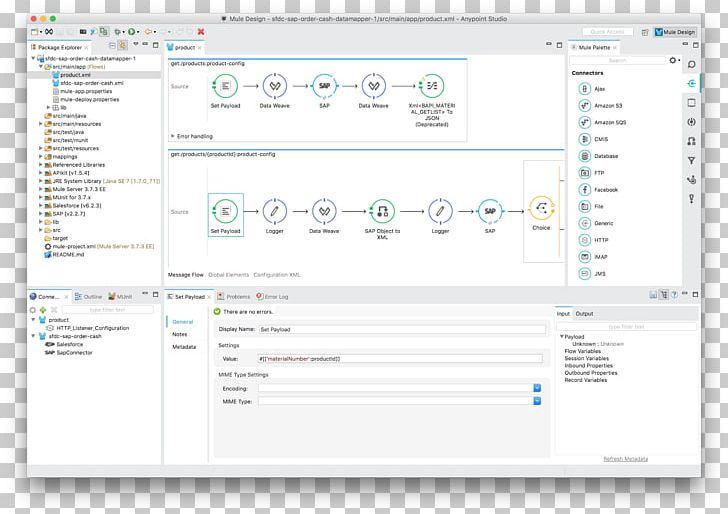Select Xml BAPI_MATERIAL_GETLIST To JSON transformer

pos(432,86)
